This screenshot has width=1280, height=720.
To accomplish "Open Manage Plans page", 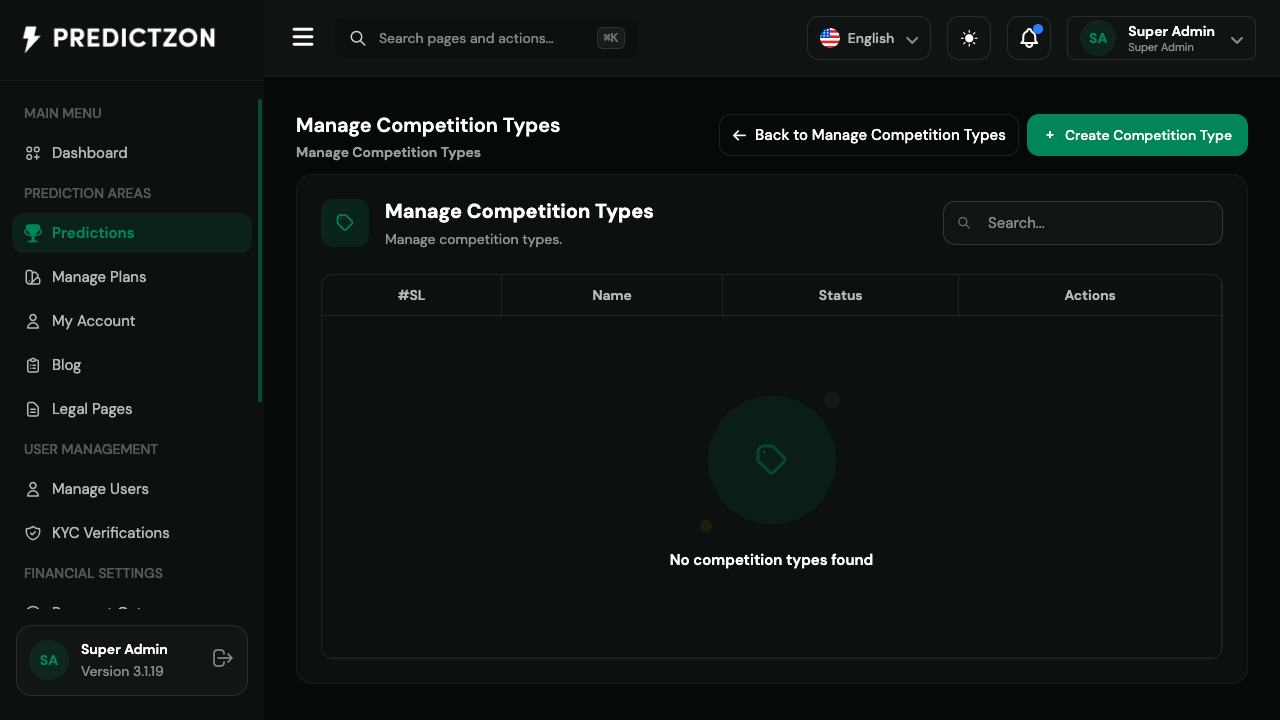I will click(132, 277).
